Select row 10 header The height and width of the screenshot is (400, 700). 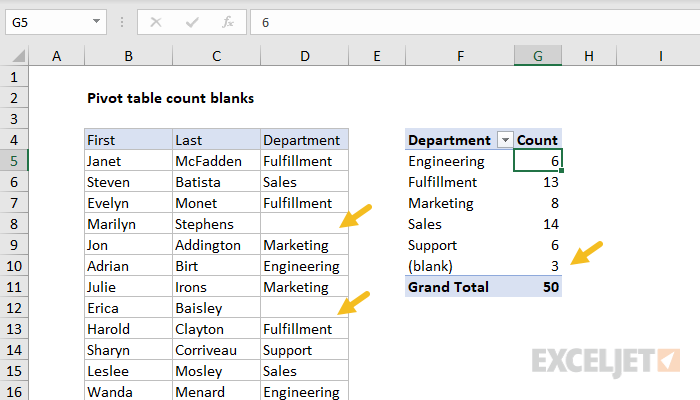tap(14, 266)
